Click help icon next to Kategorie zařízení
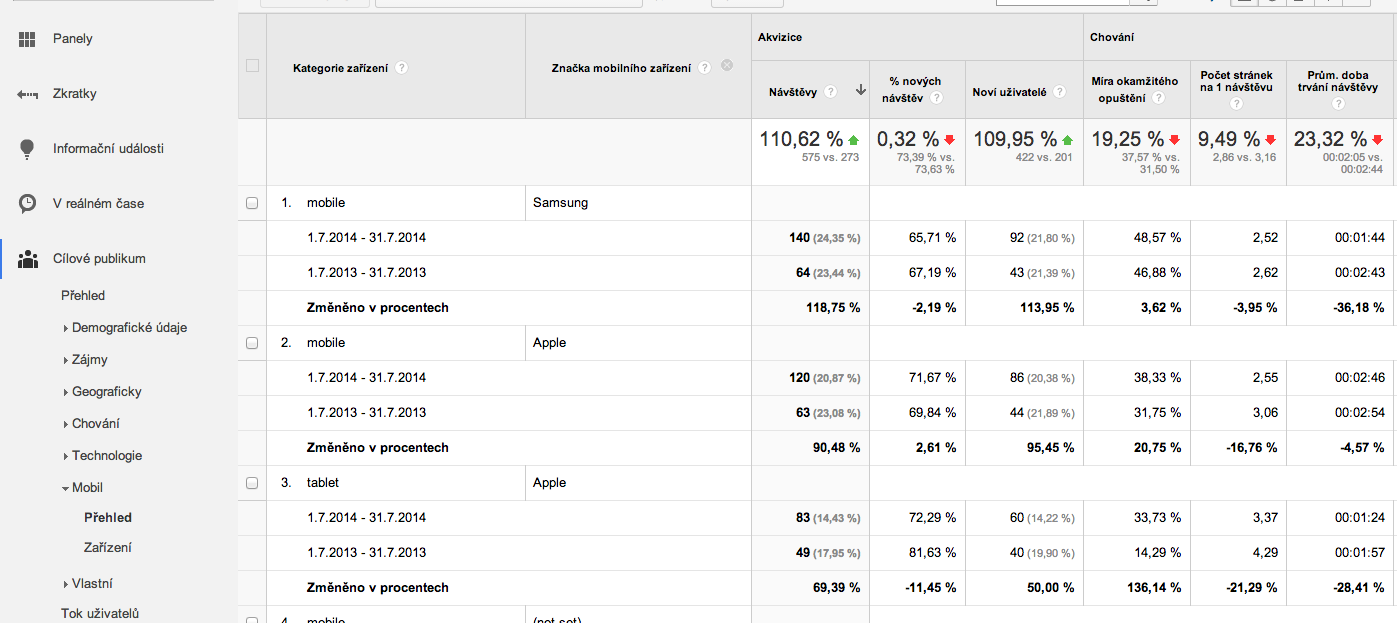 pyautogui.click(x=401, y=68)
